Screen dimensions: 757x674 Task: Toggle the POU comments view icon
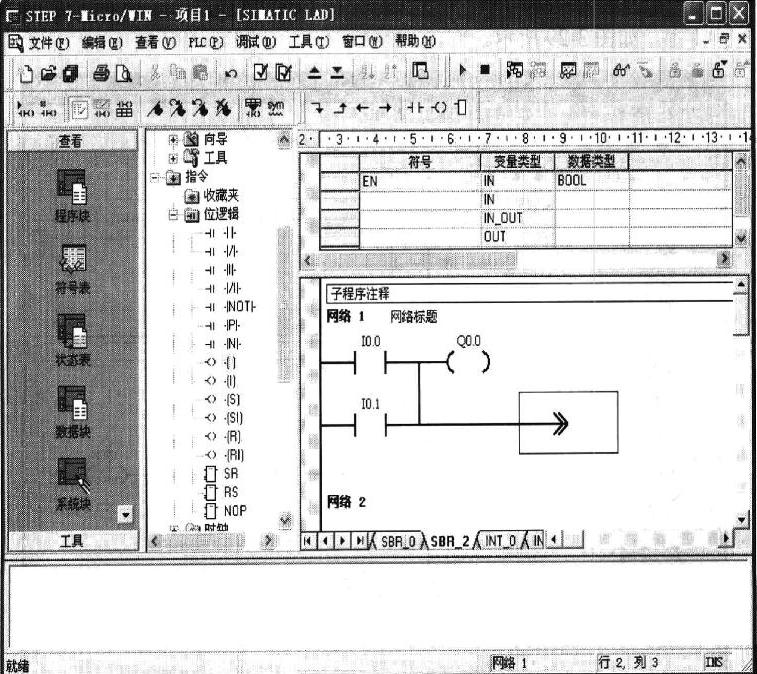click(79, 109)
